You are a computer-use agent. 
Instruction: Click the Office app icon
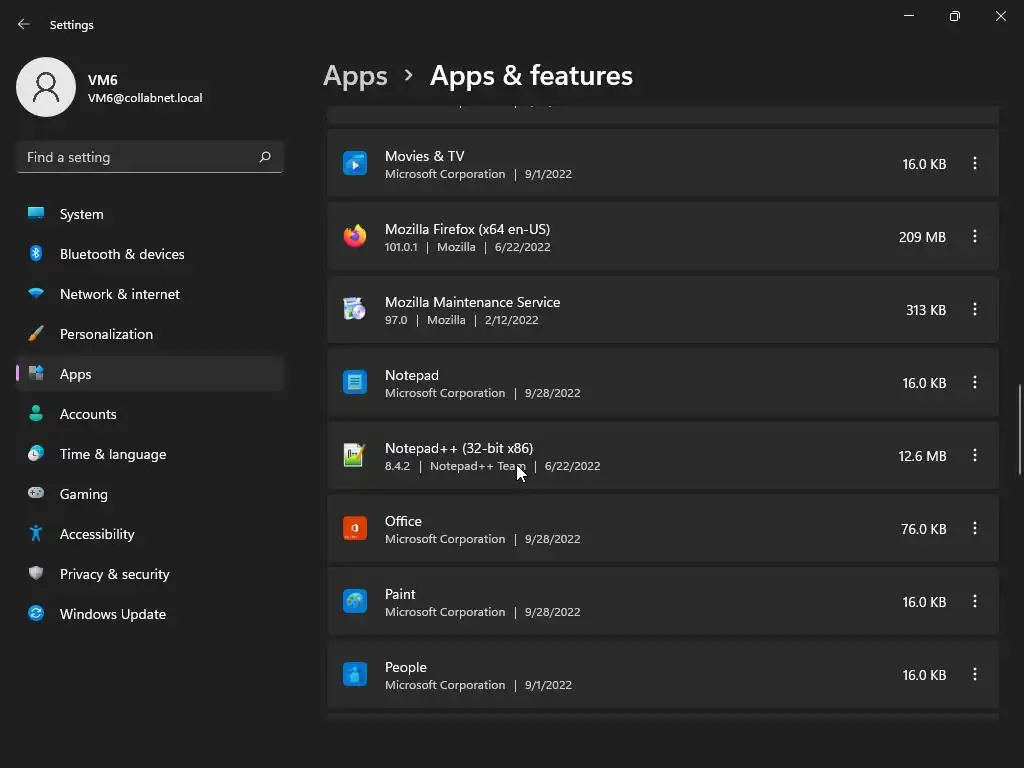click(x=355, y=528)
